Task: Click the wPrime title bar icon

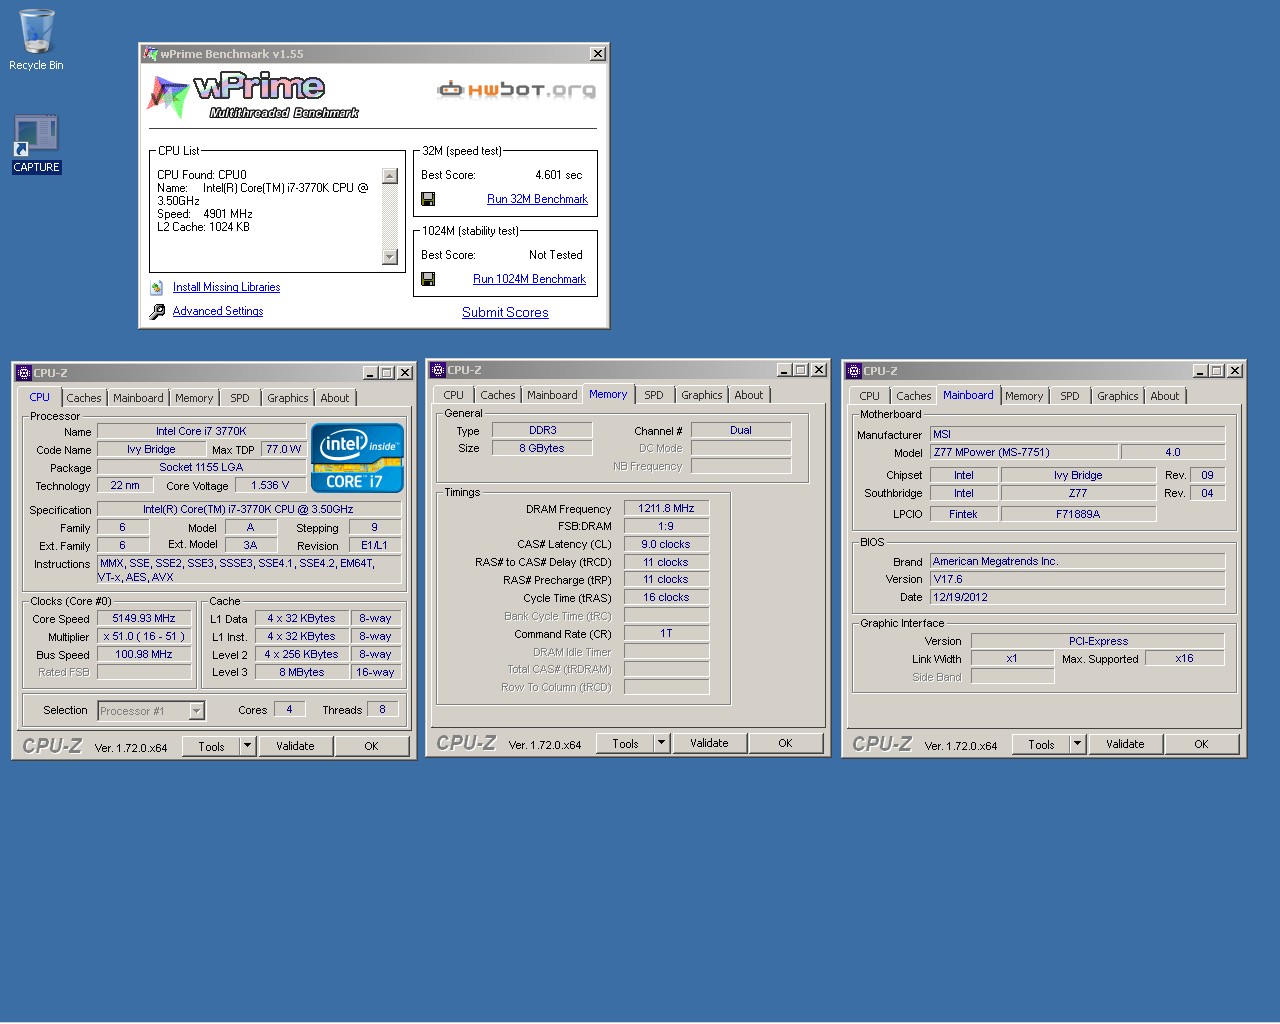Action: coord(150,54)
